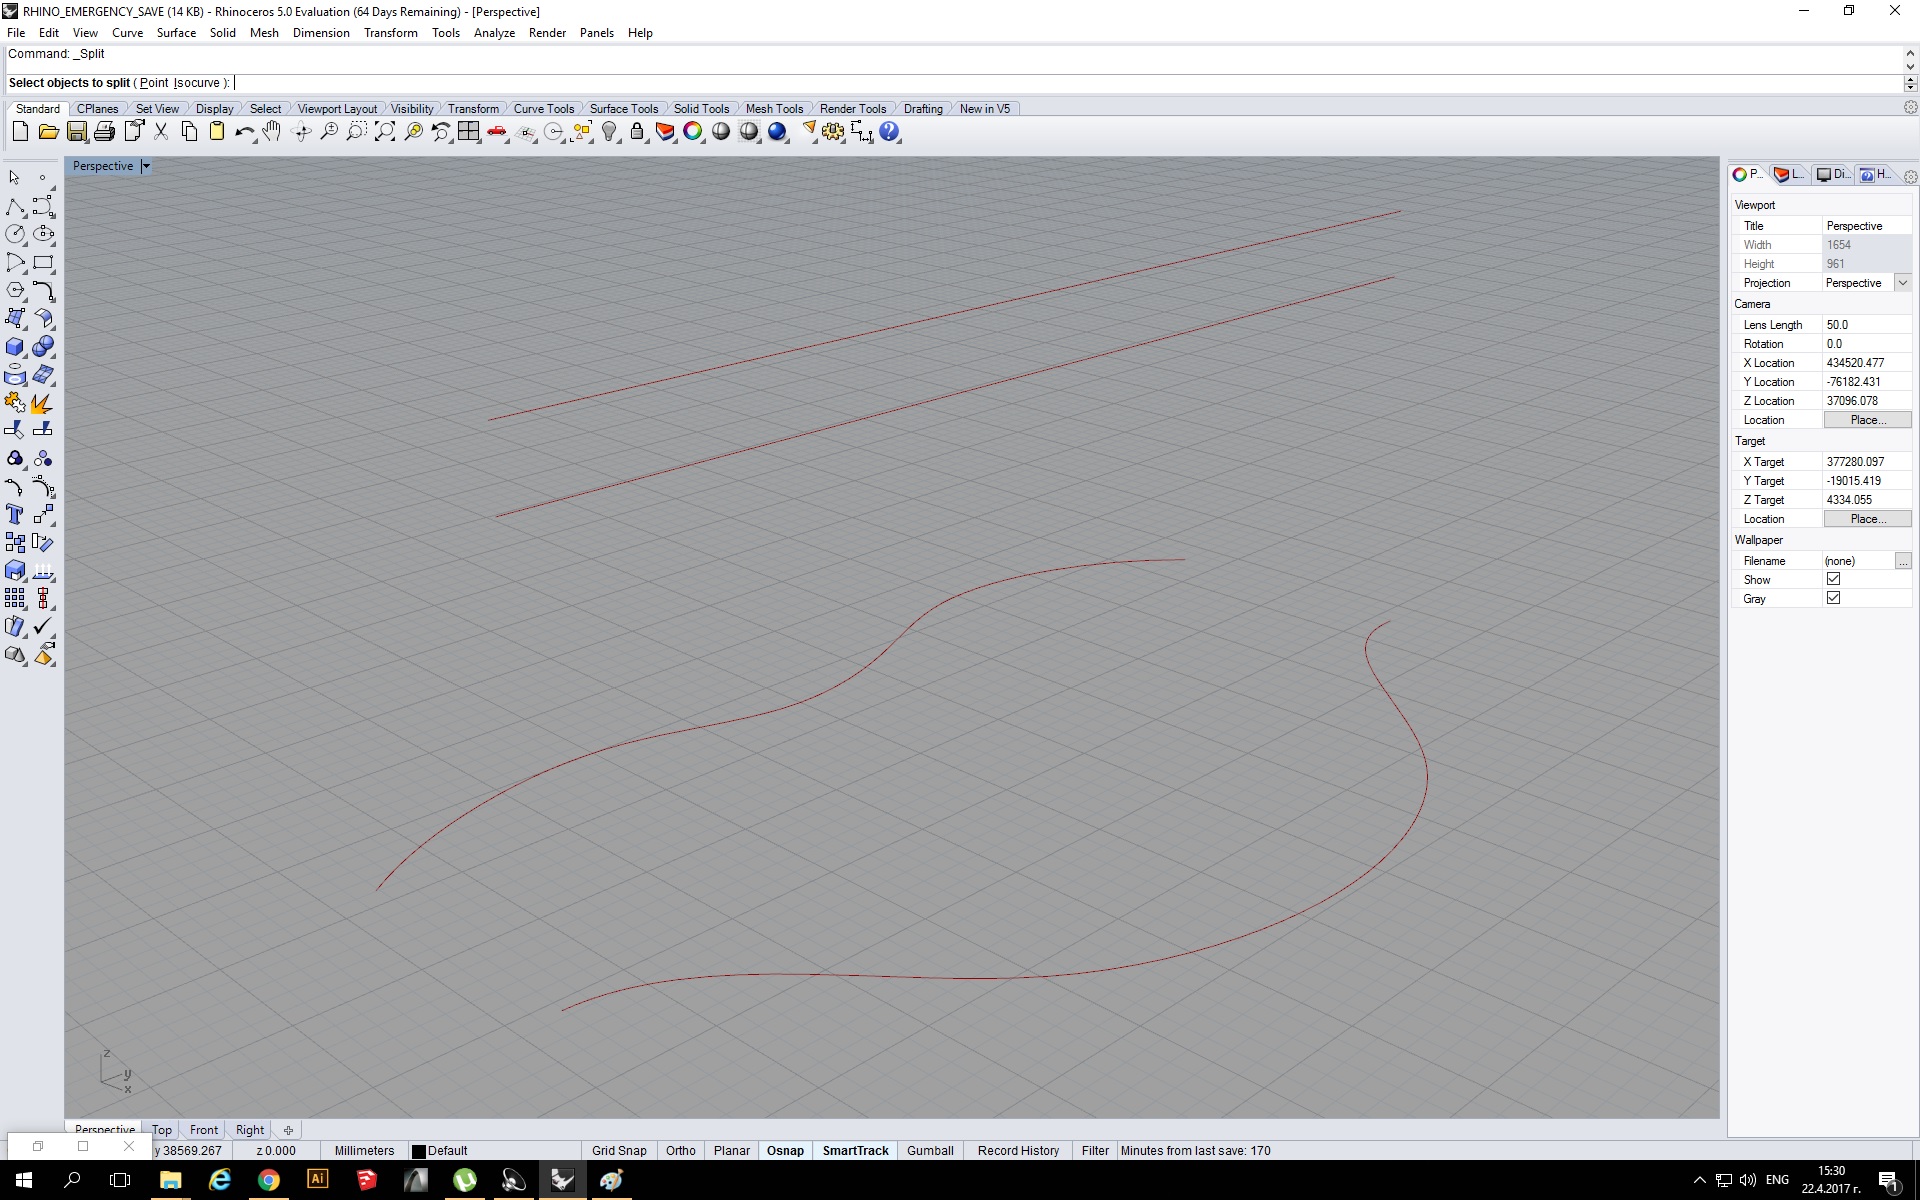Cut selection with the scissors icon

pos(160,131)
